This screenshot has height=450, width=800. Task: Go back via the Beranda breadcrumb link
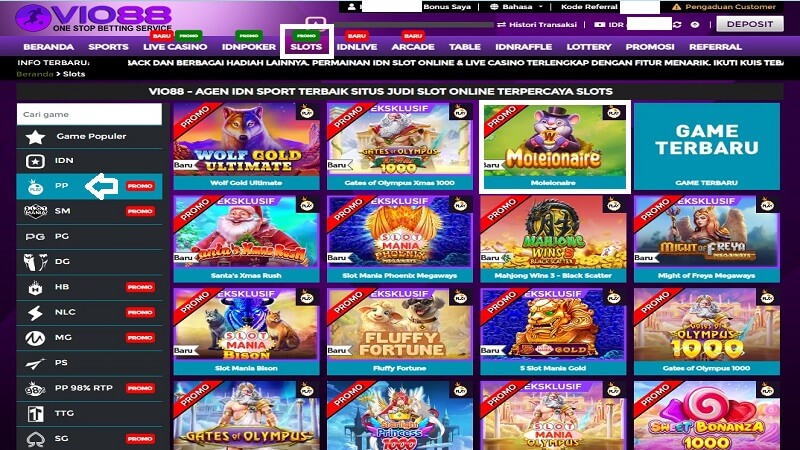(35, 74)
